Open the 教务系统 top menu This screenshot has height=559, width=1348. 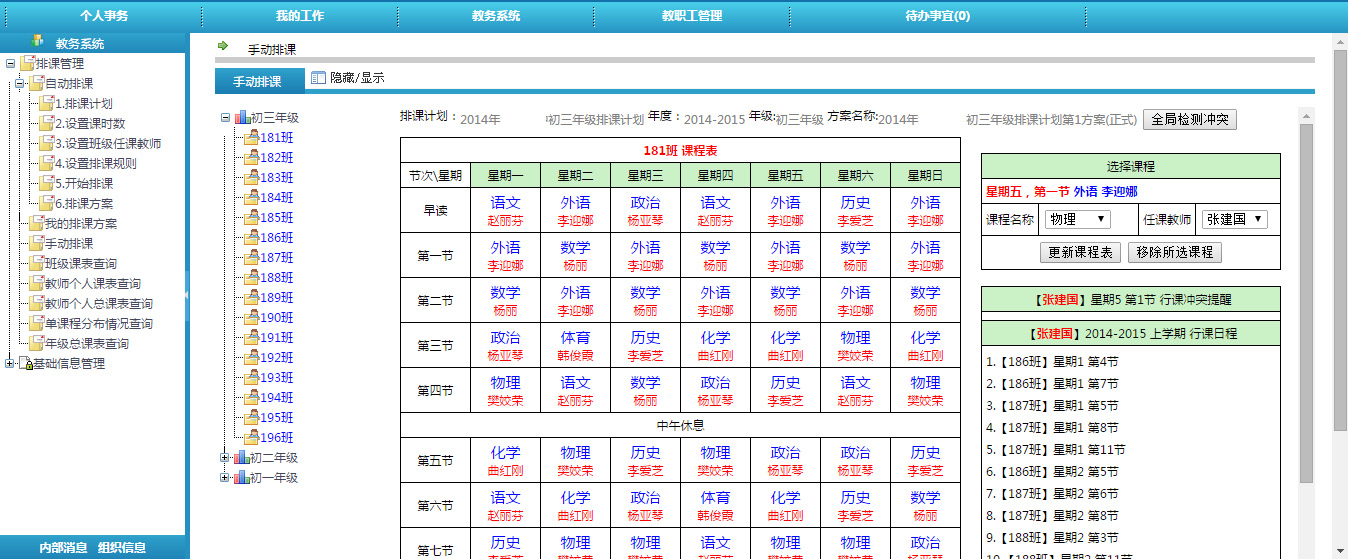point(496,16)
